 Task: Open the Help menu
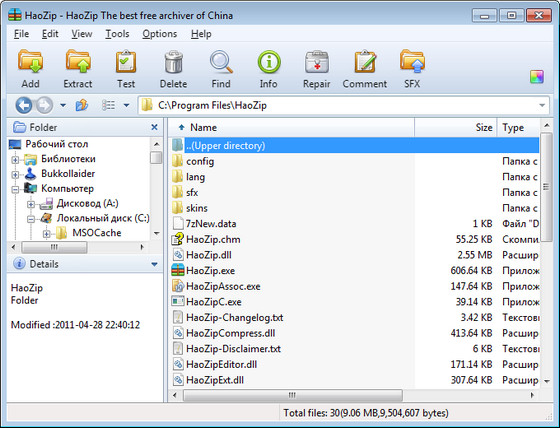coord(201,34)
